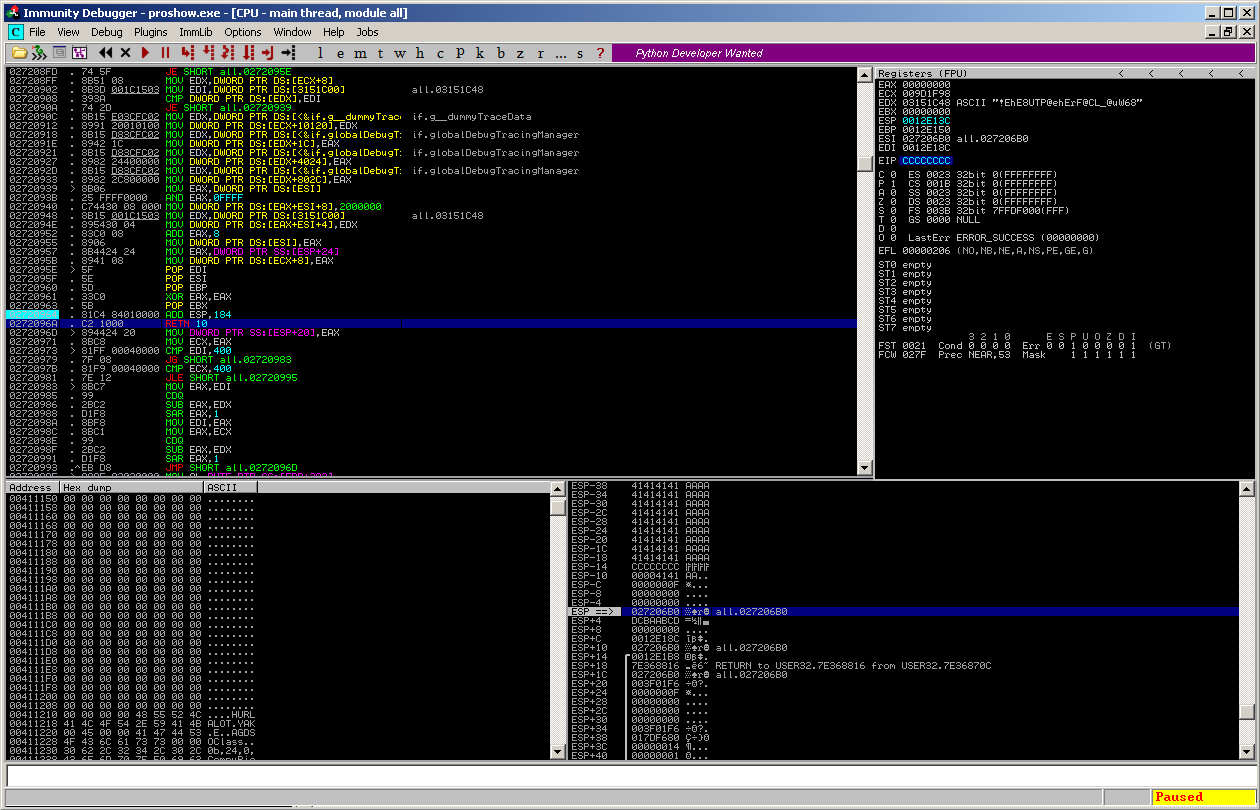Click disassembly pane scrollbar up arrow
The width and height of the screenshot is (1260, 810).
pyautogui.click(x=865, y=74)
